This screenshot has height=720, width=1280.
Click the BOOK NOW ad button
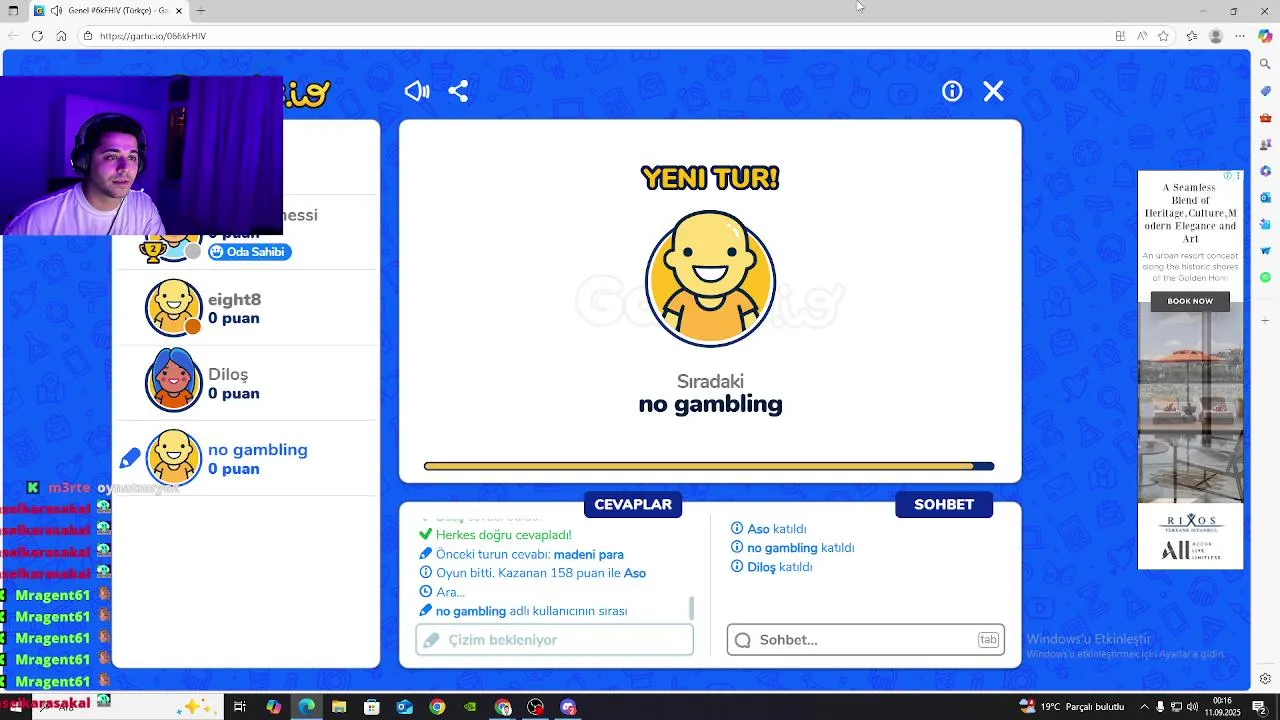(x=1190, y=301)
